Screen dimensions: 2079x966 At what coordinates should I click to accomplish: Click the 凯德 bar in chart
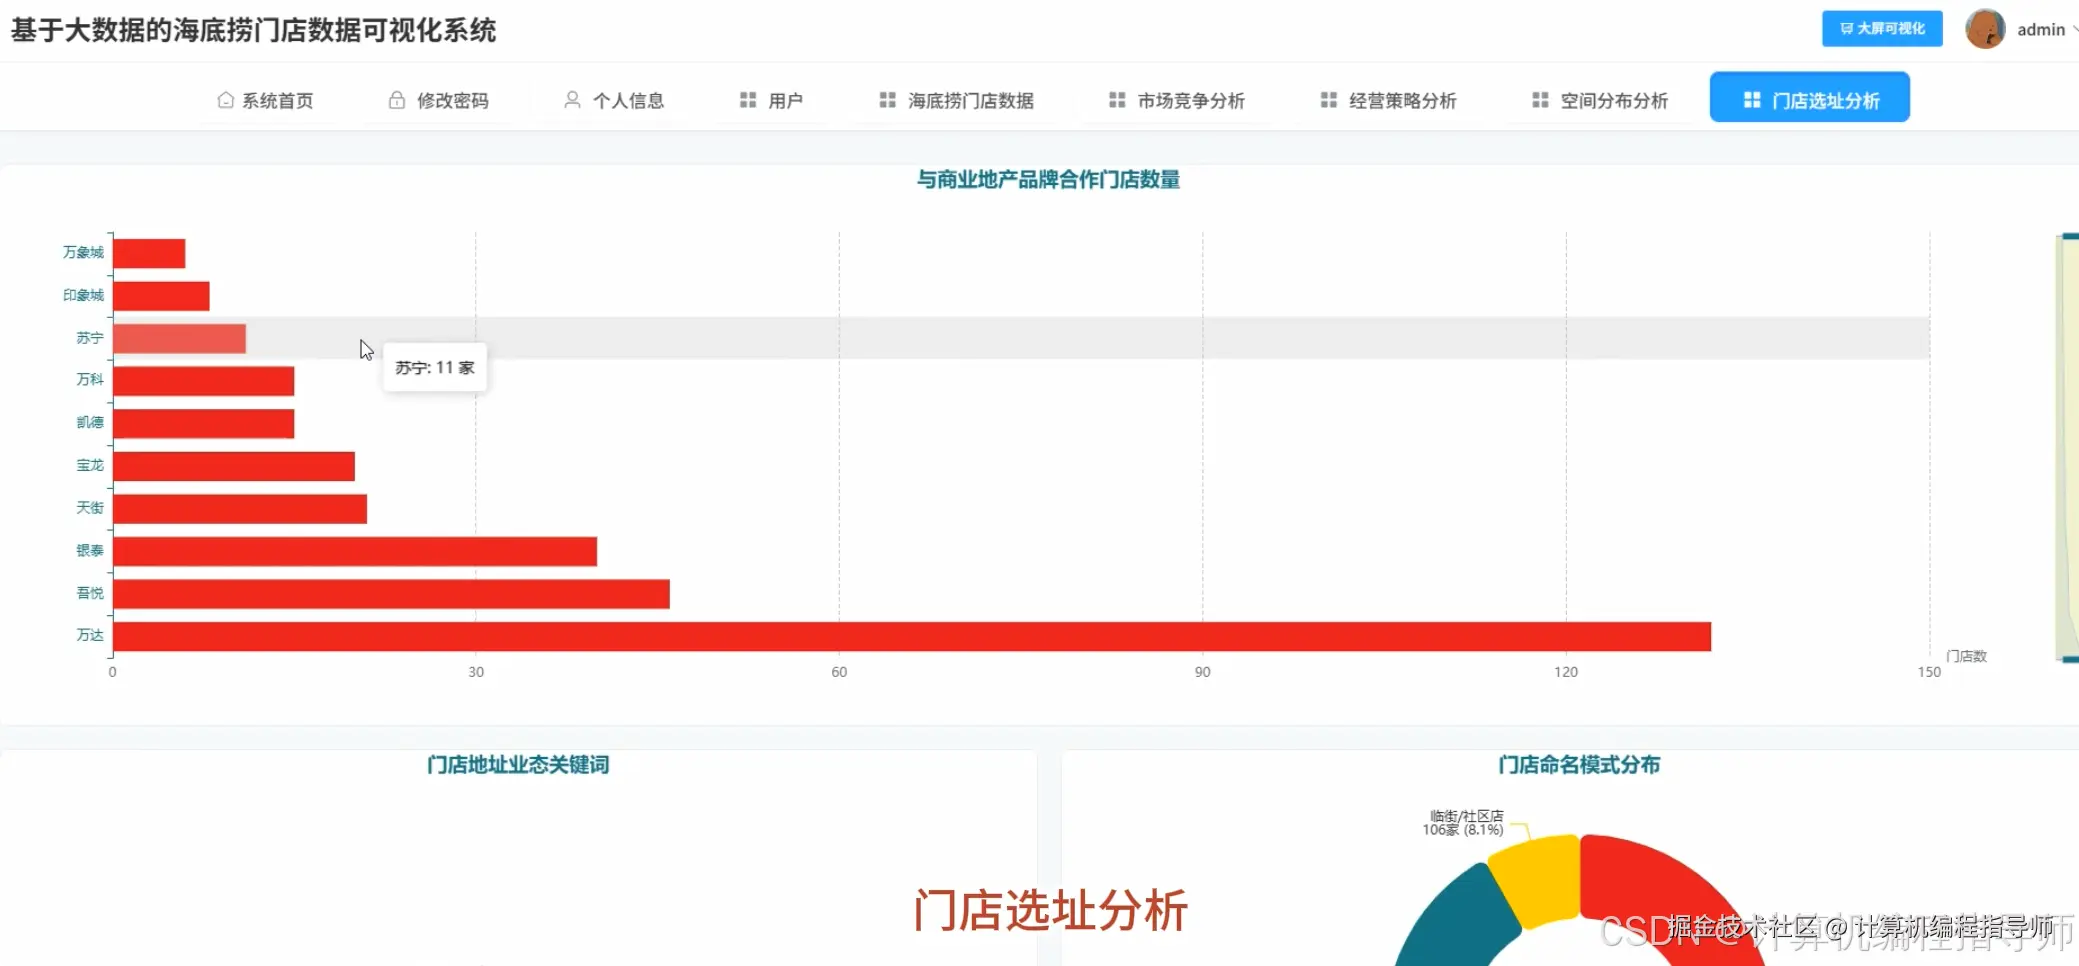(203, 424)
